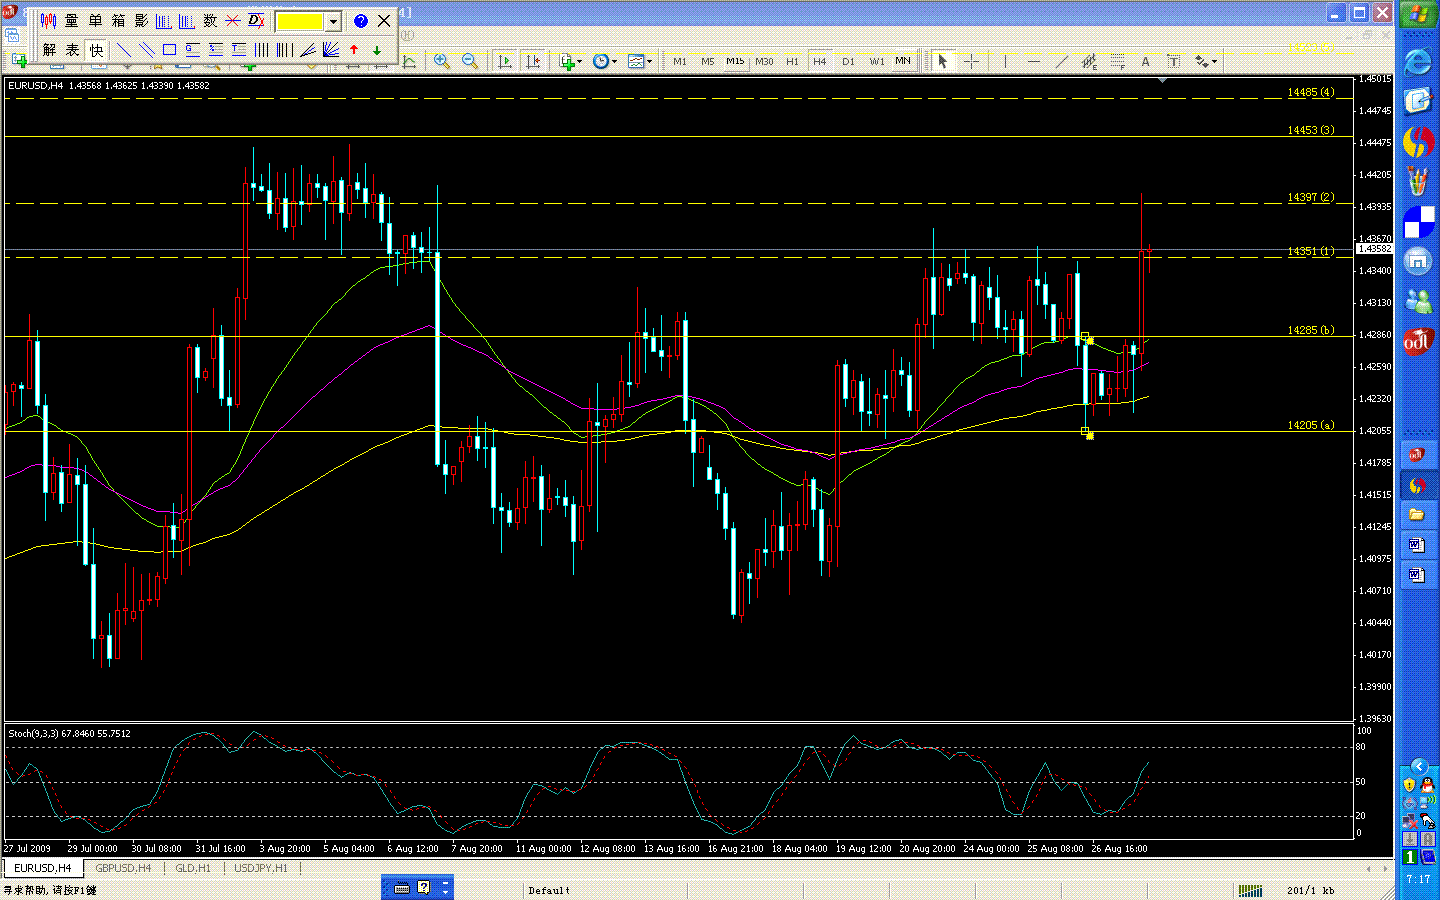1440x900 pixels.
Task: Select the horizontal line tool
Action: coord(1034,61)
